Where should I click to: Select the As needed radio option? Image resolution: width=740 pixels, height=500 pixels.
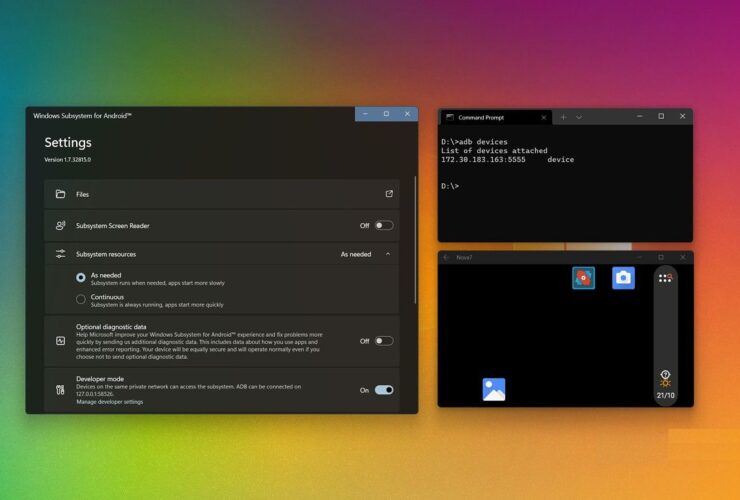click(x=81, y=278)
